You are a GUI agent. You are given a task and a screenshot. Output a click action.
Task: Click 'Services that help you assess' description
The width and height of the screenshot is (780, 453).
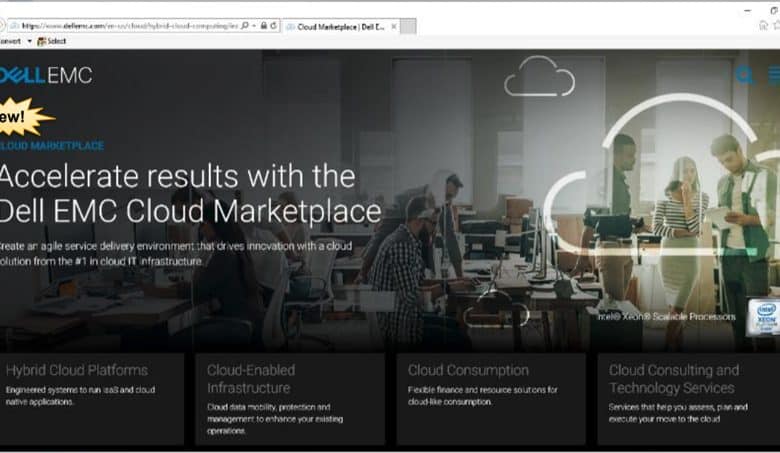tap(678, 413)
